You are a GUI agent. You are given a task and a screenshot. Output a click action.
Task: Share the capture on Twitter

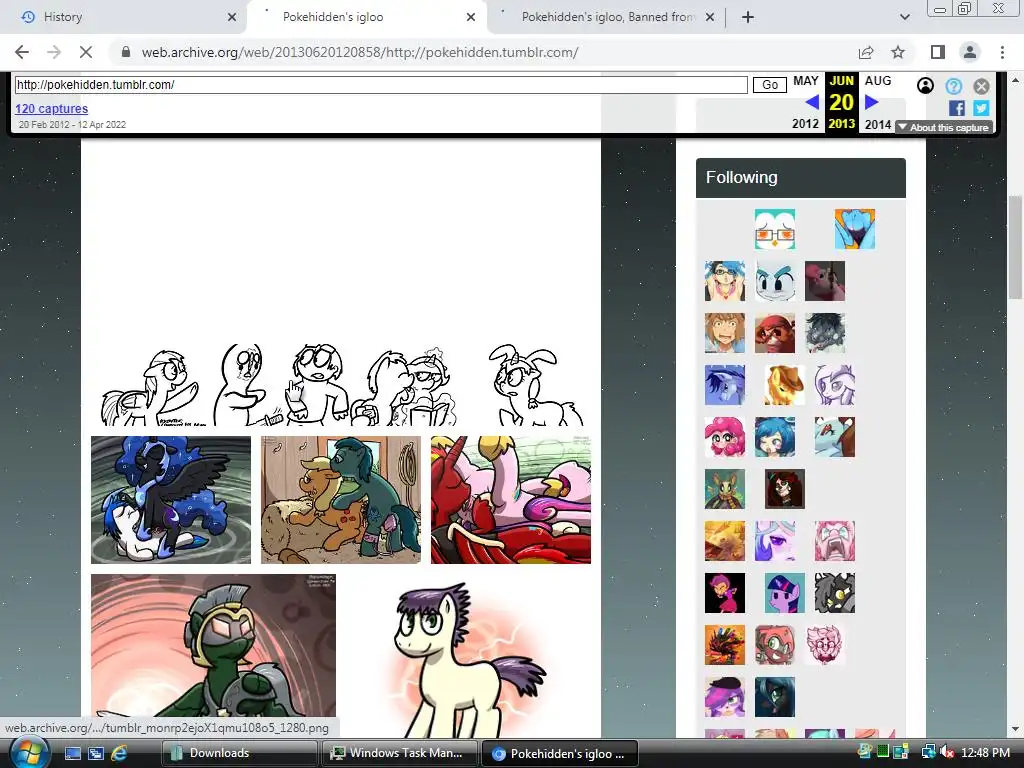tap(981, 108)
